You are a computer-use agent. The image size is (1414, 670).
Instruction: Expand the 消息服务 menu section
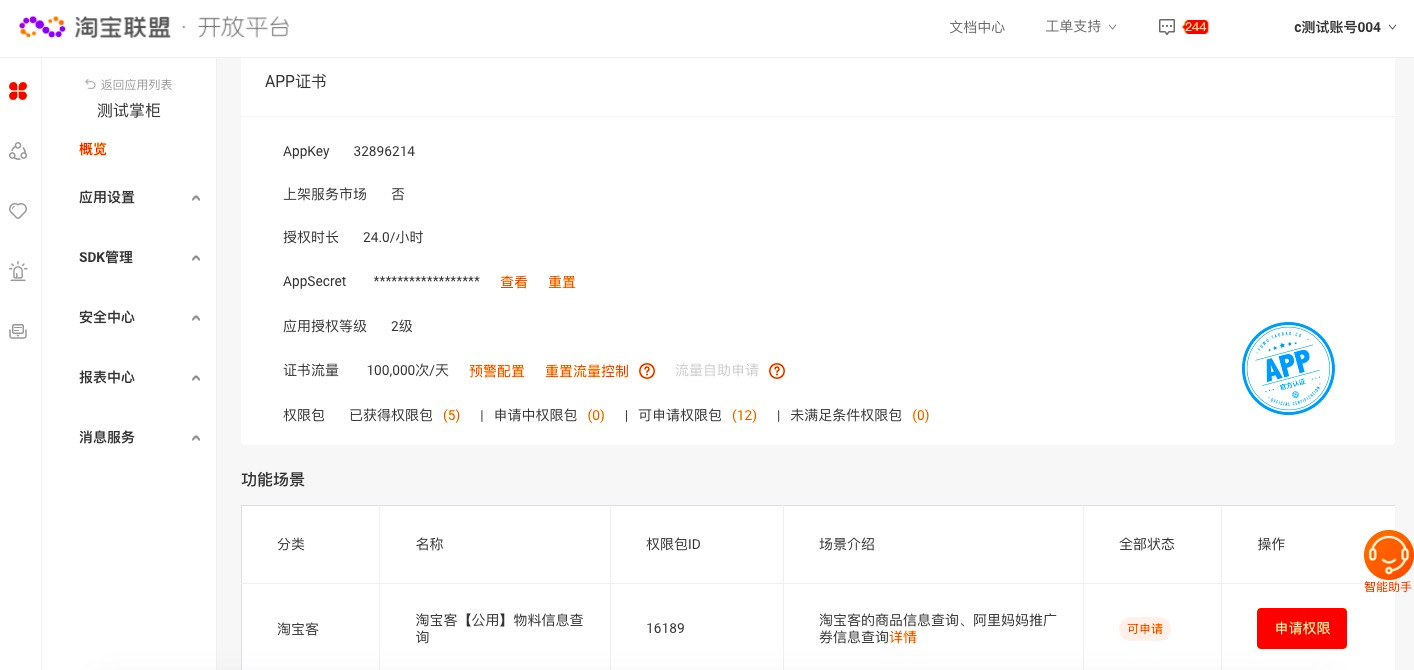pos(140,438)
